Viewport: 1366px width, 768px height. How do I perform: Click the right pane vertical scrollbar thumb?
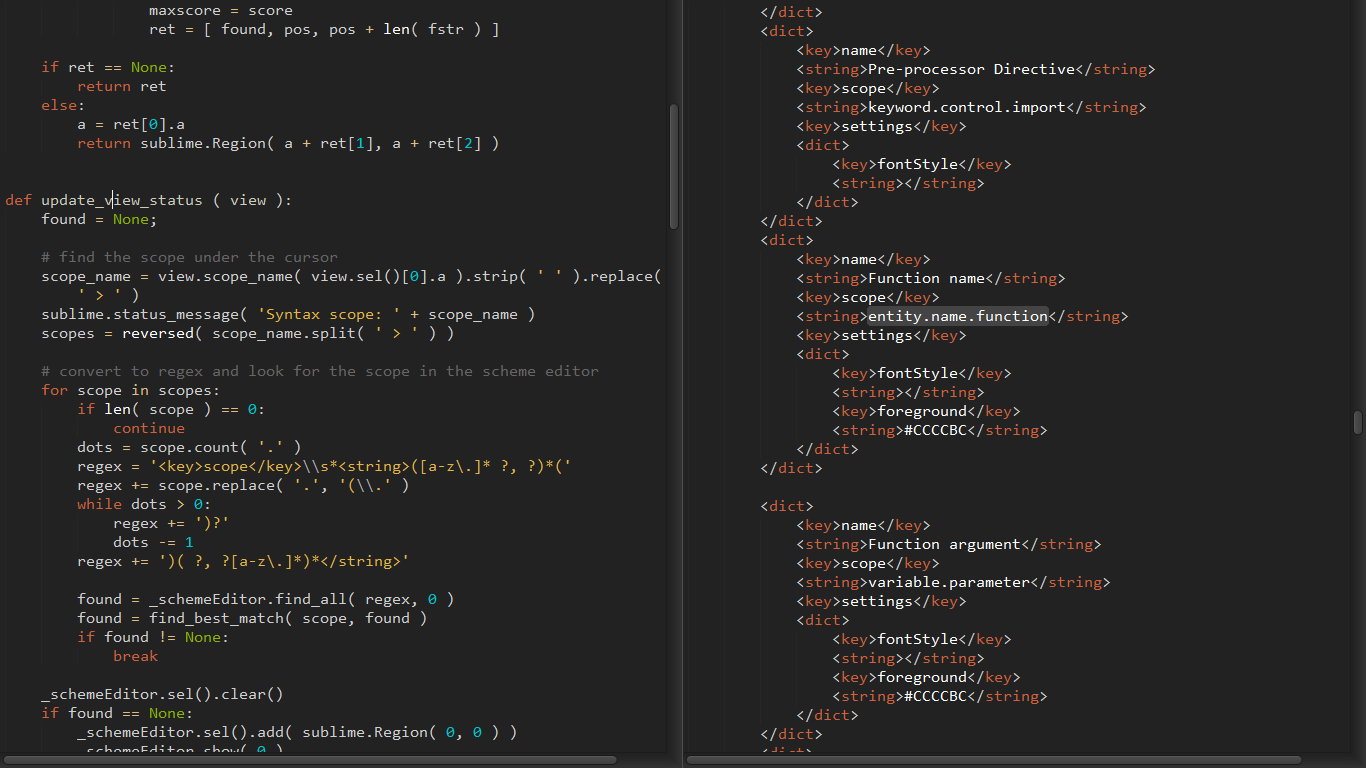(x=1358, y=422)
